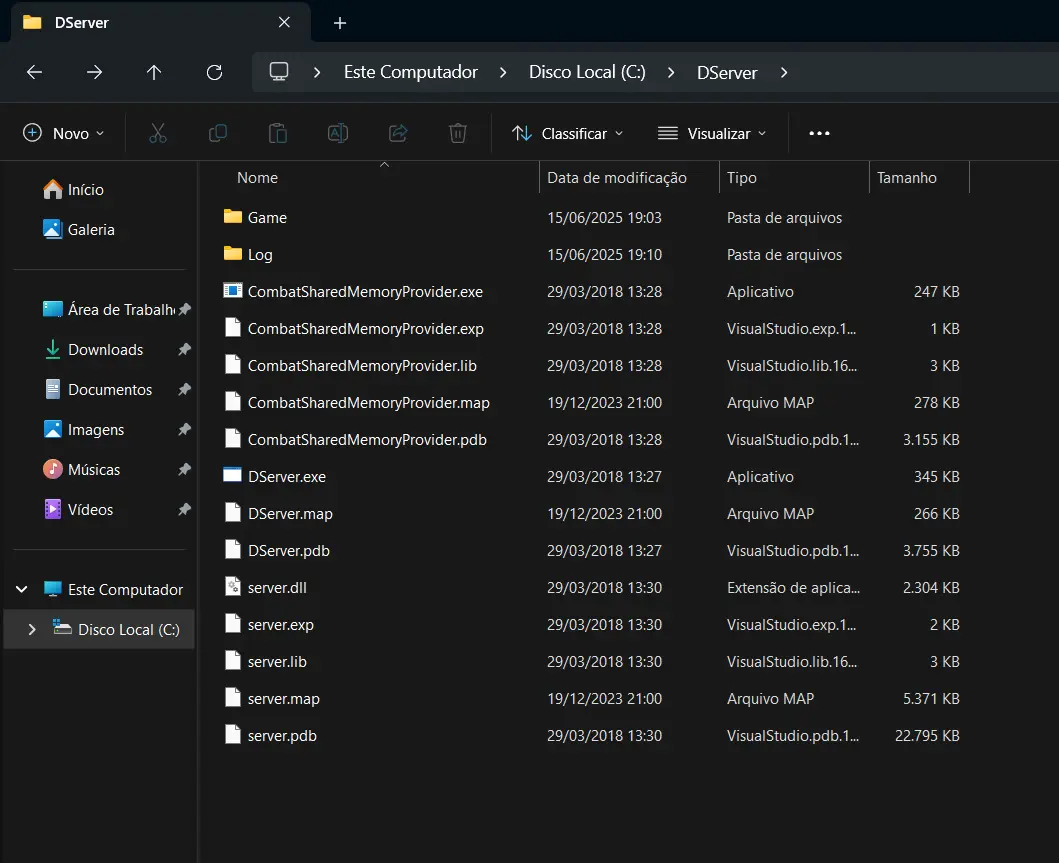Expand chevron after DServer in address bar
This screenshot has height=863, width=1059.
click(783, 72)
